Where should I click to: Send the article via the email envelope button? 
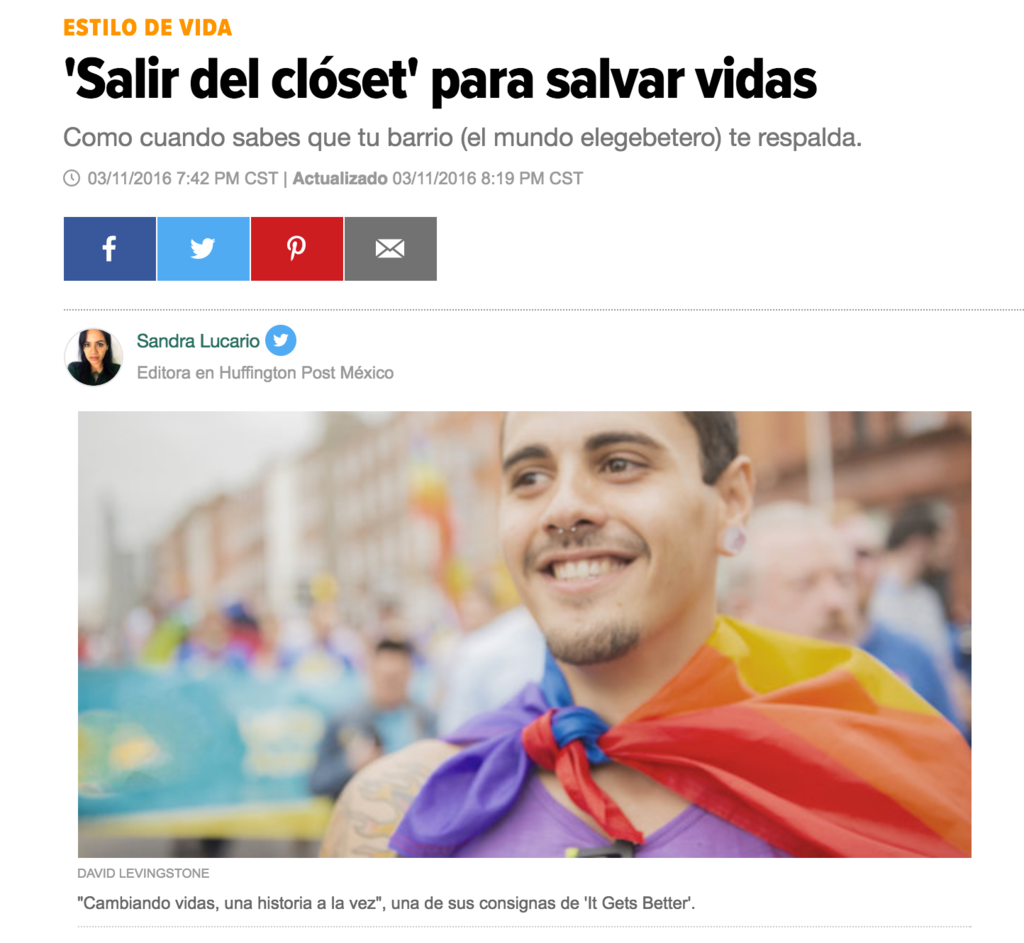pyautogui.click(x=391, y=249)
